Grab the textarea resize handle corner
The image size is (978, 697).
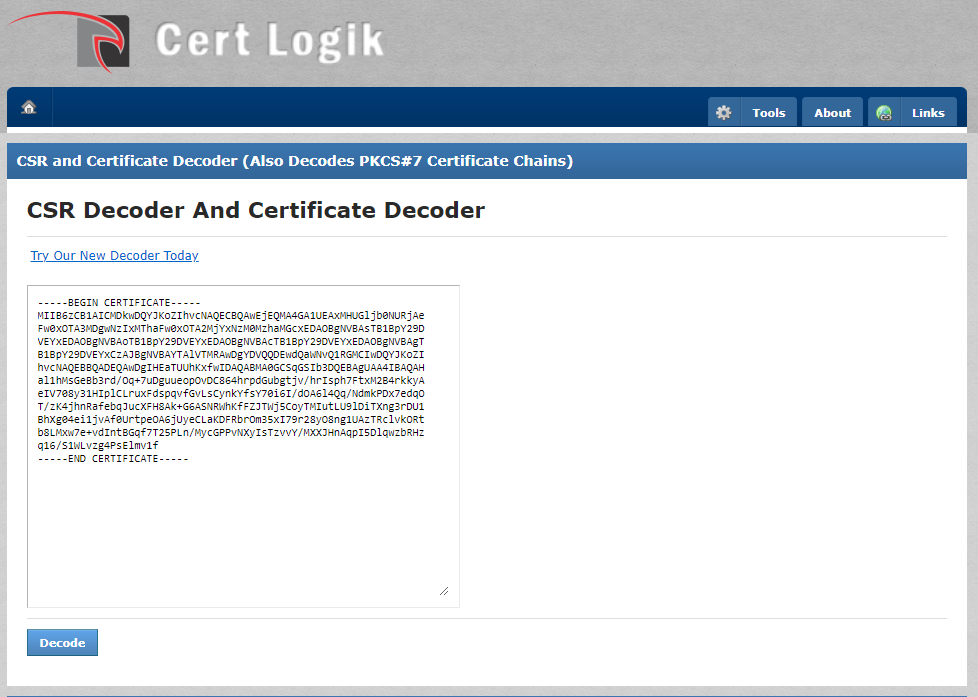coord(443,591)
